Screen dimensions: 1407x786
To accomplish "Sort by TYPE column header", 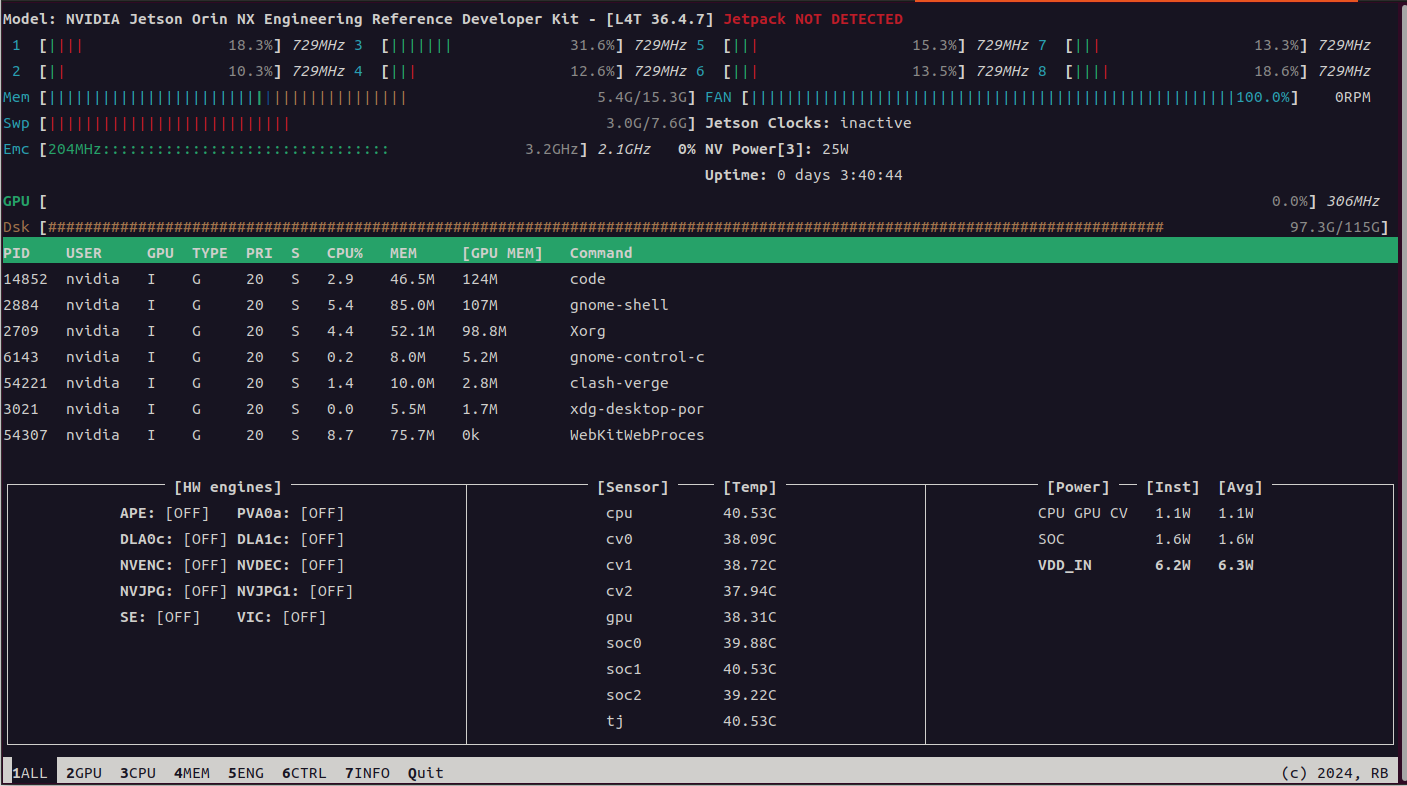I will pyautogui.click(x=210, y=253).
